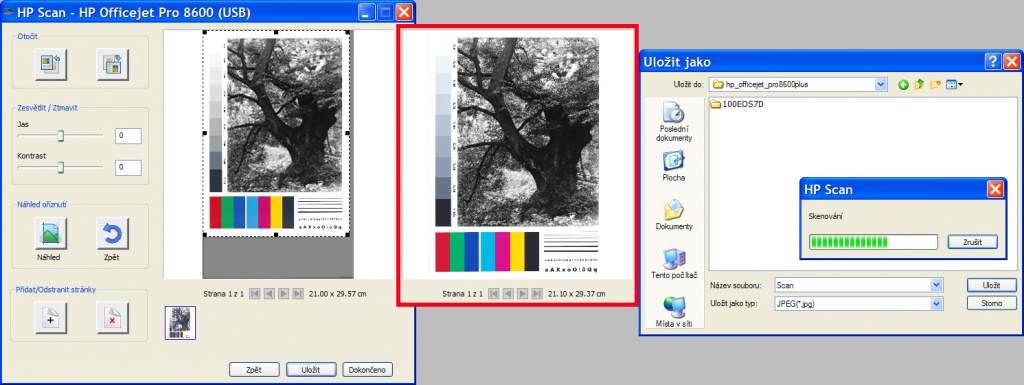Close the HP Scan progress dialog
The image size is (1024, 385).
tap(995, 190)
